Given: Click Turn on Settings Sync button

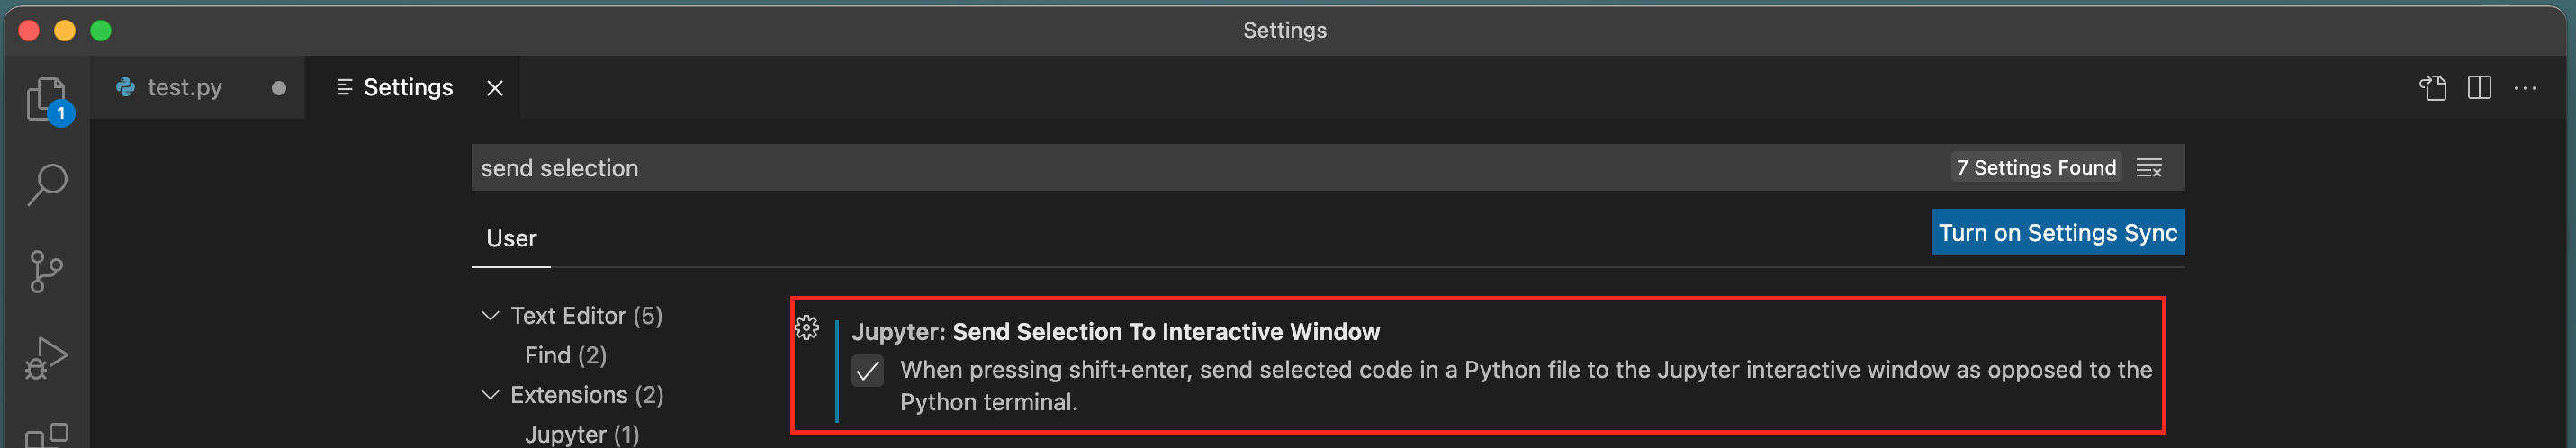Looking at the screenshot, I should point(2058,232).
